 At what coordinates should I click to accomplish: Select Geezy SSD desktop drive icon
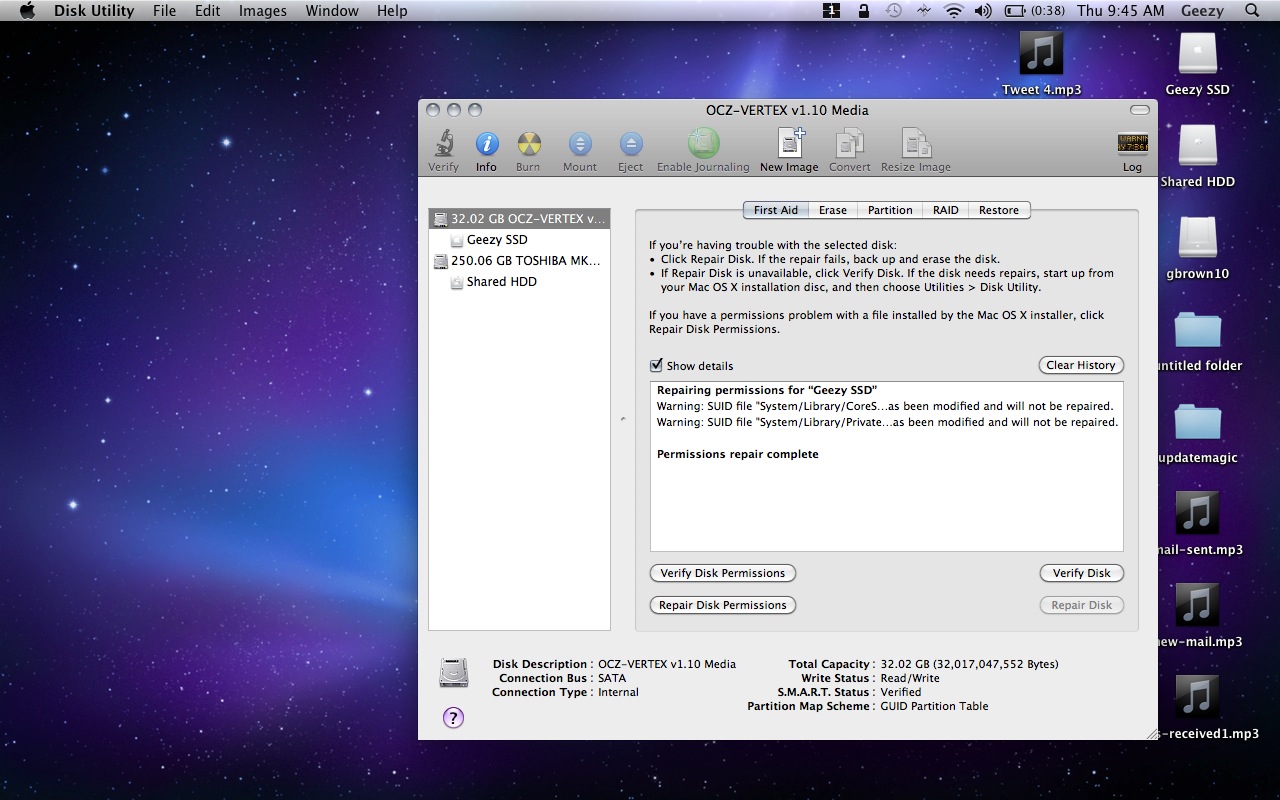[x=1197, y=53]
